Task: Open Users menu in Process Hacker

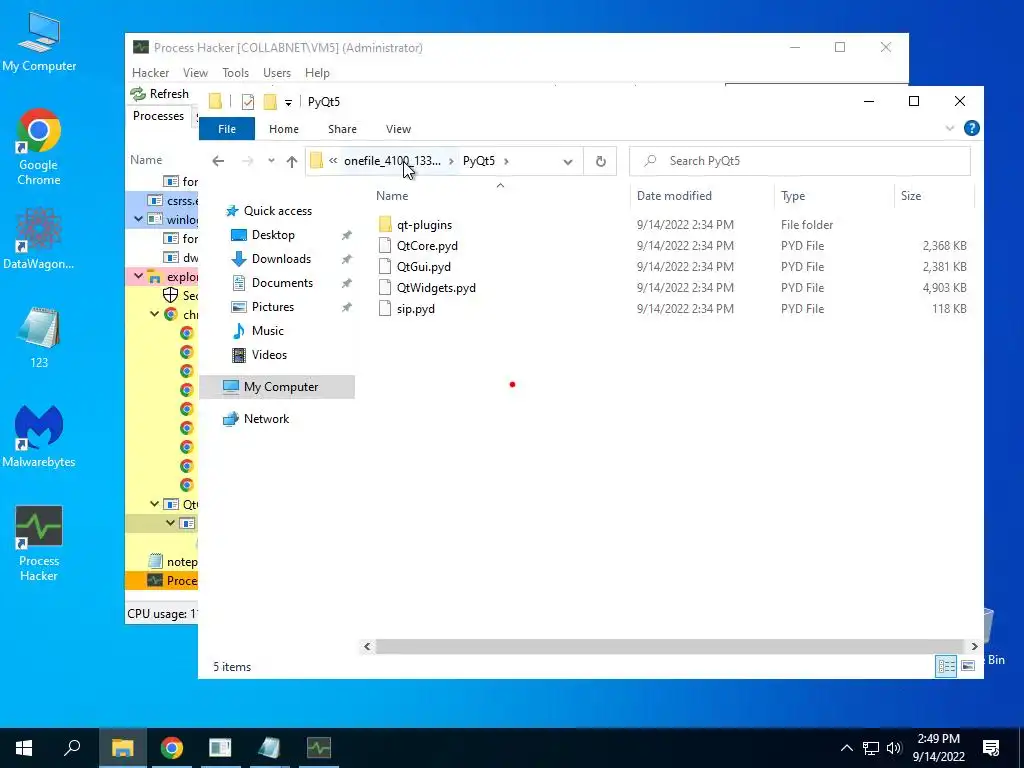Action: click(277, 72)
